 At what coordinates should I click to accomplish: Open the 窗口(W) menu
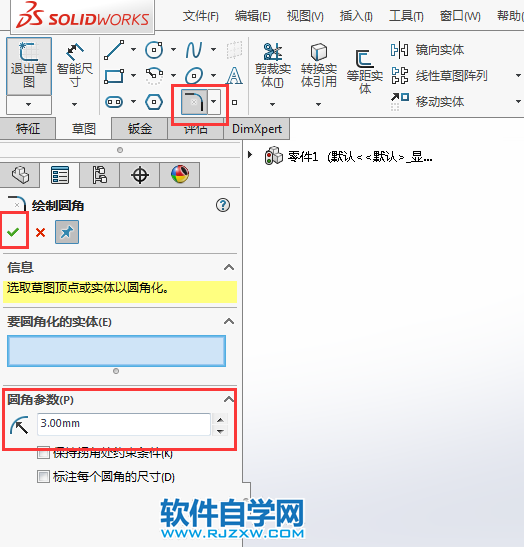point(460,16)
